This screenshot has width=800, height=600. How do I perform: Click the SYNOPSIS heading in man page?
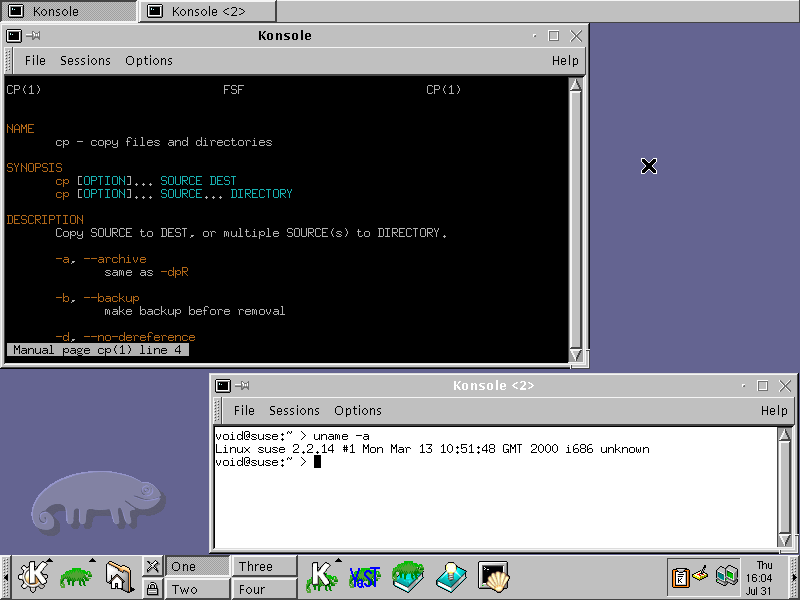[x=34, y=167]
